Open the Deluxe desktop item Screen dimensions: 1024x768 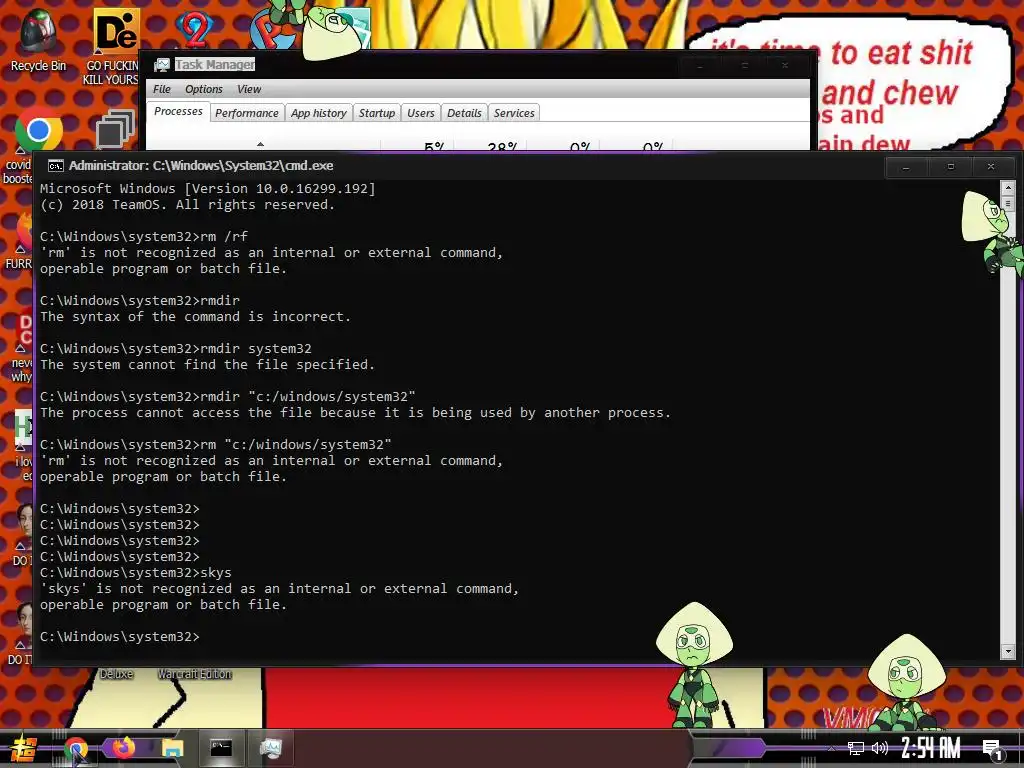point(117,674)
